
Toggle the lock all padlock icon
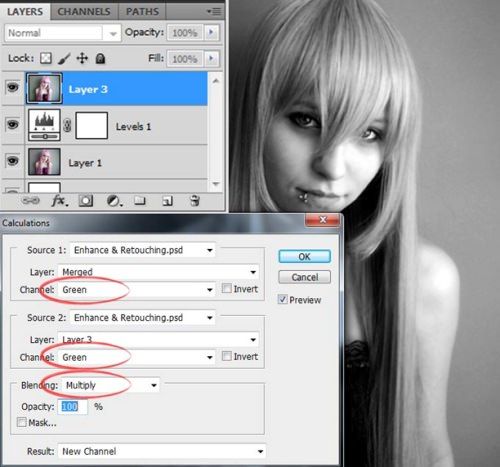100,58
